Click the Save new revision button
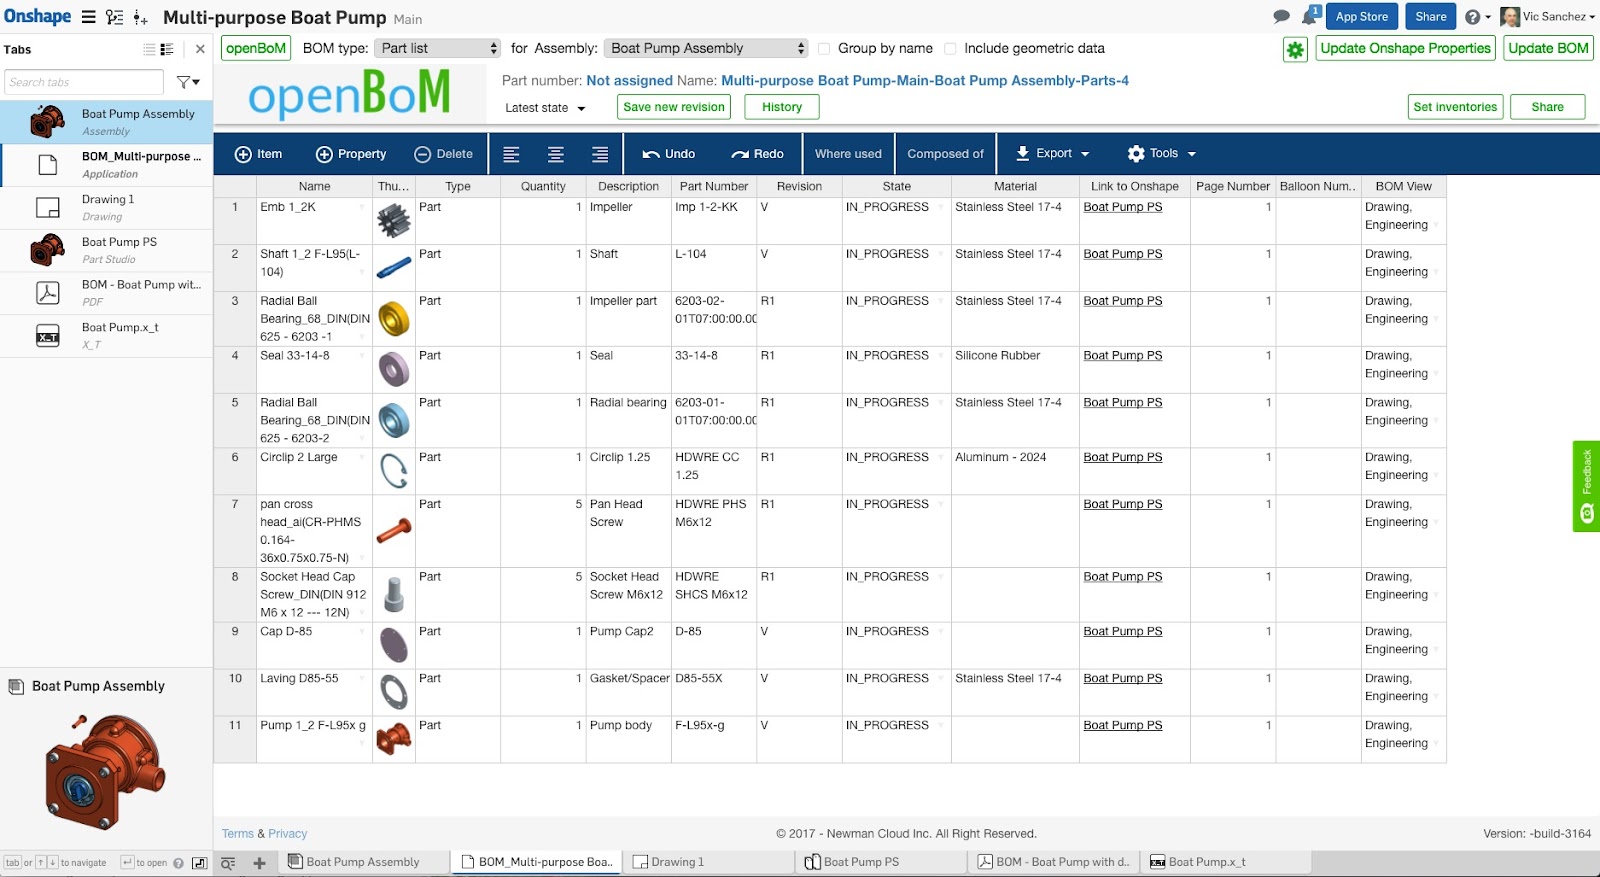This screenshot has width=1600, height=877. pos(674,107)
